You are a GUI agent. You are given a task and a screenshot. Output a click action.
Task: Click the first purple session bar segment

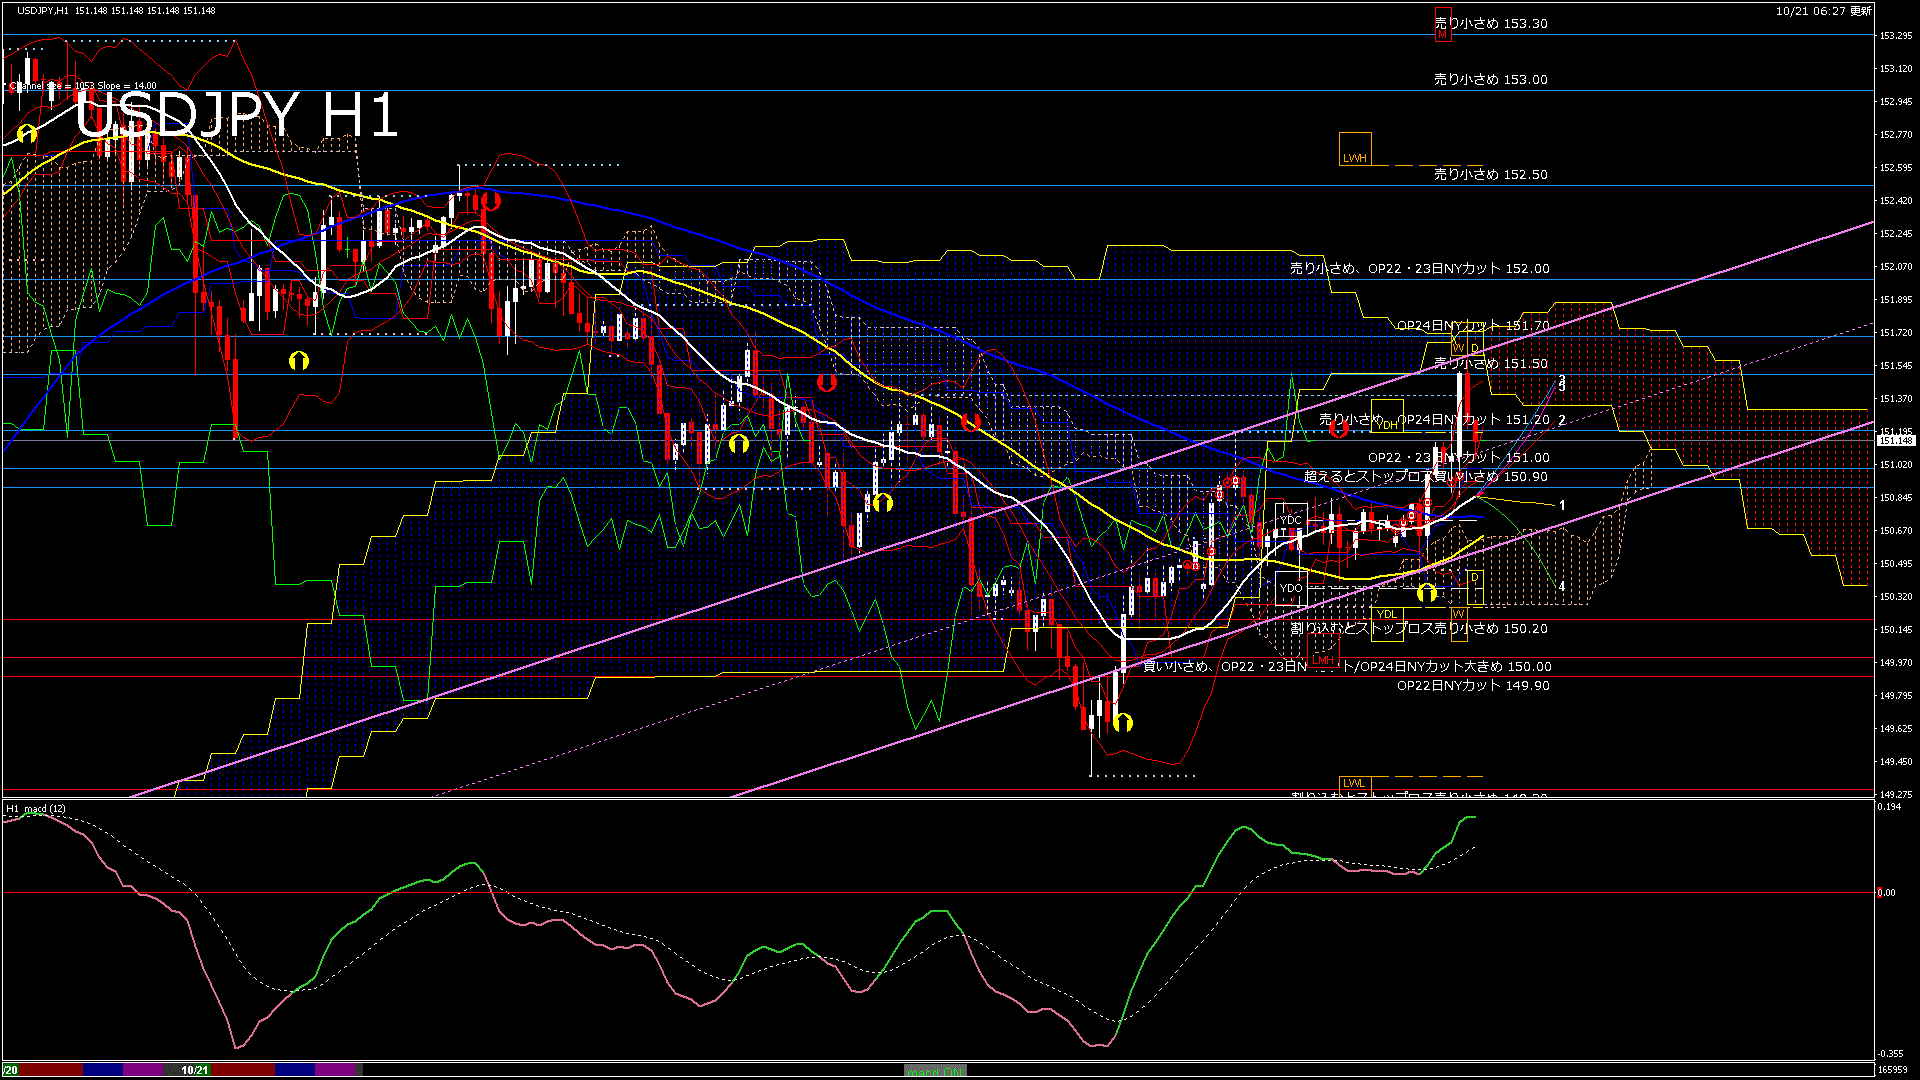pyautogui.click(x=142, y=1070)
